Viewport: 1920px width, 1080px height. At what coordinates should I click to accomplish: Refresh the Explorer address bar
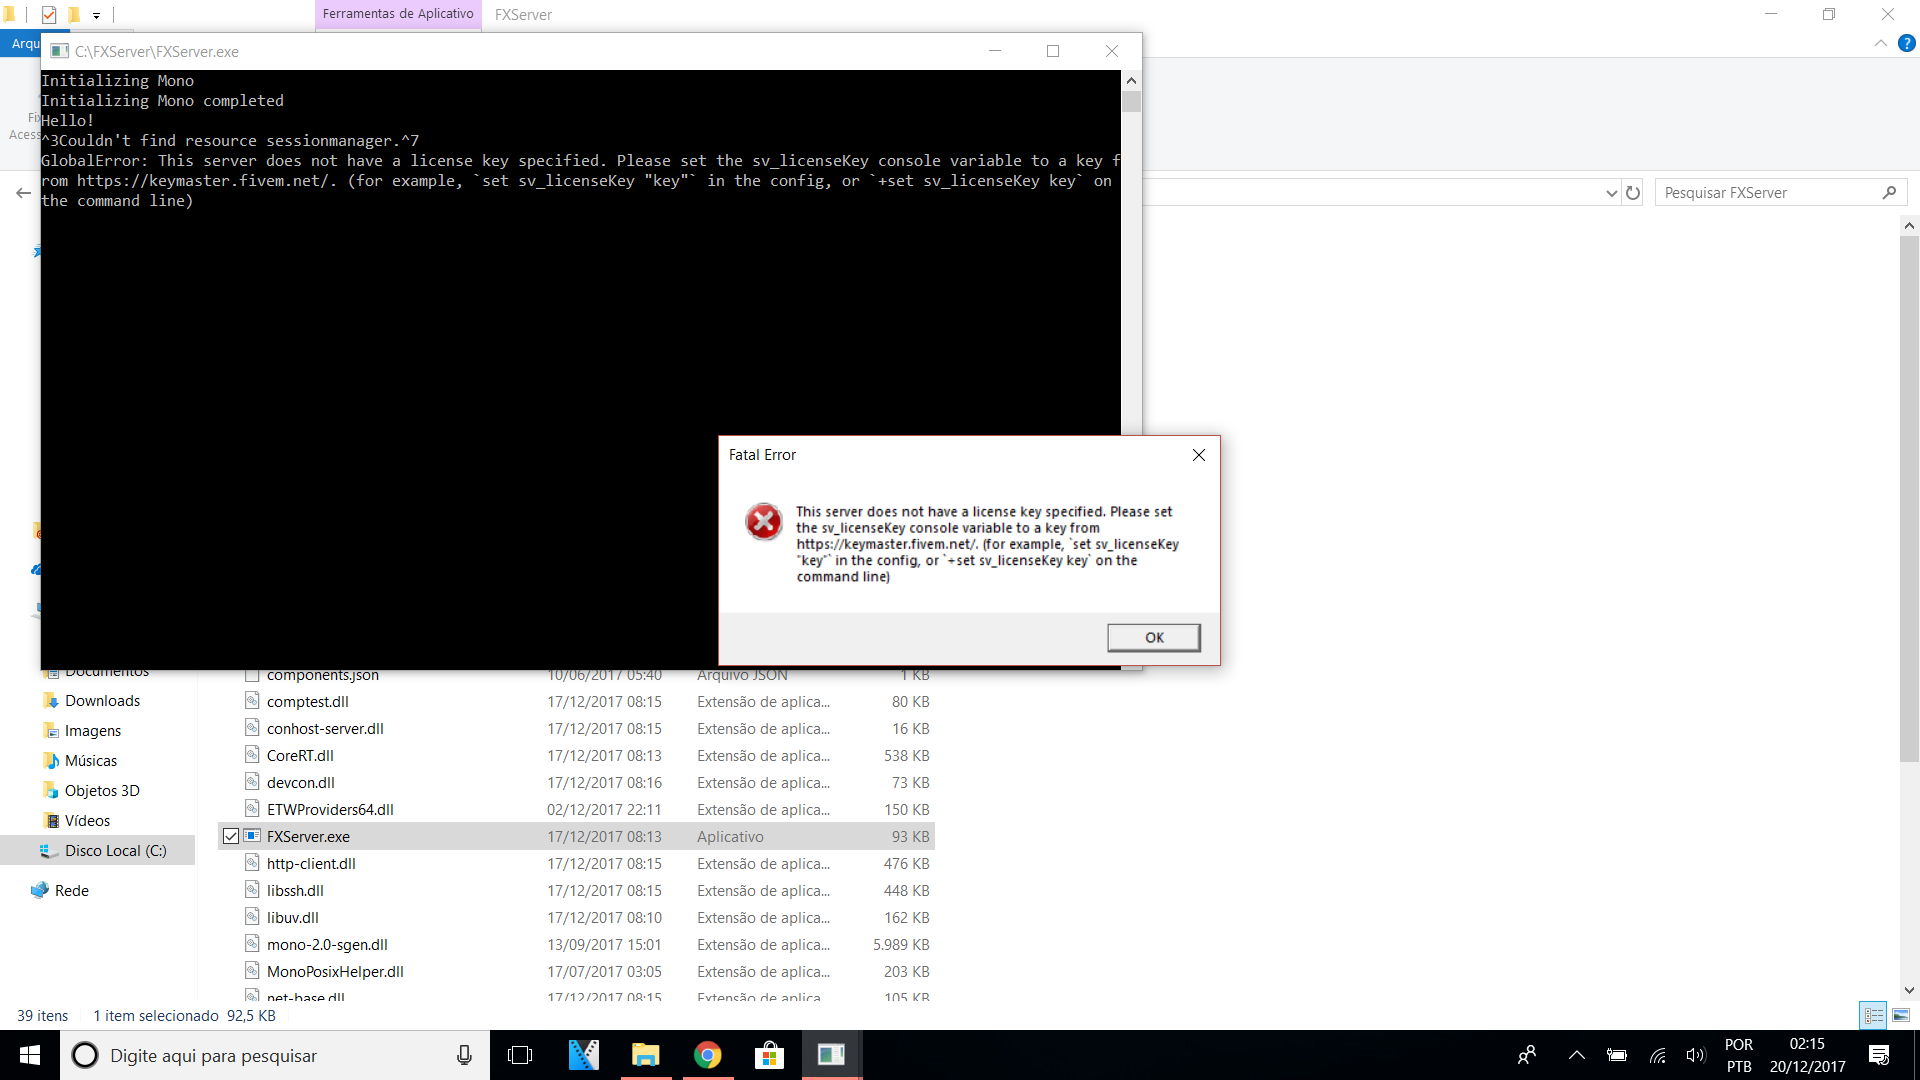1633,193
